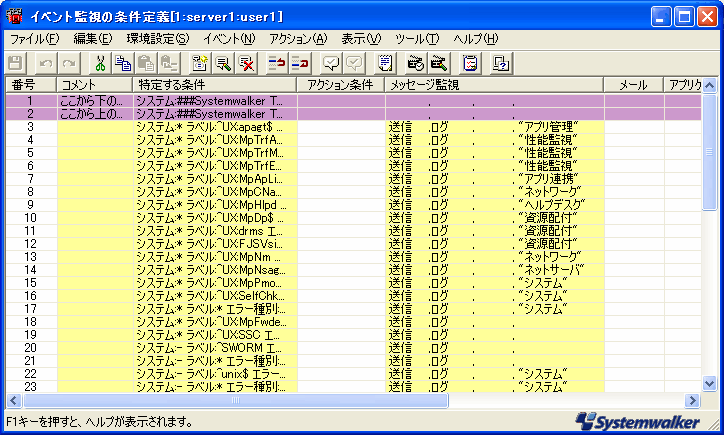Viewport: 724px width, 435px height.
Task: Open the ヘルプ(H) menu
Action: click(x=475, y=39)
